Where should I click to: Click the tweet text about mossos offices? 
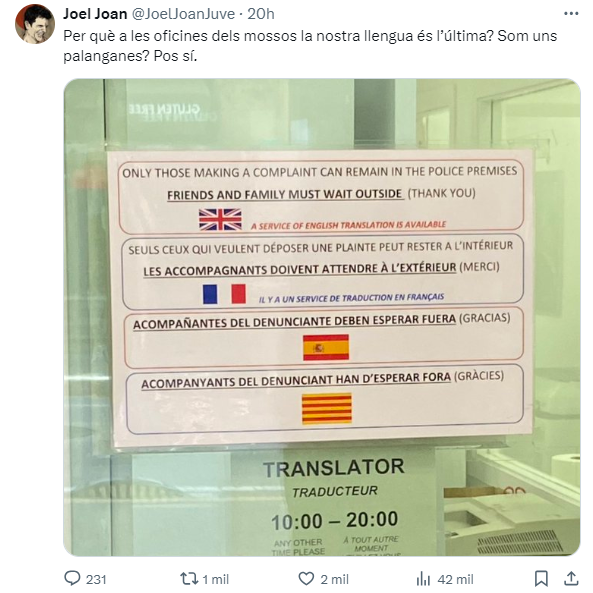click(x=310, y=46)
